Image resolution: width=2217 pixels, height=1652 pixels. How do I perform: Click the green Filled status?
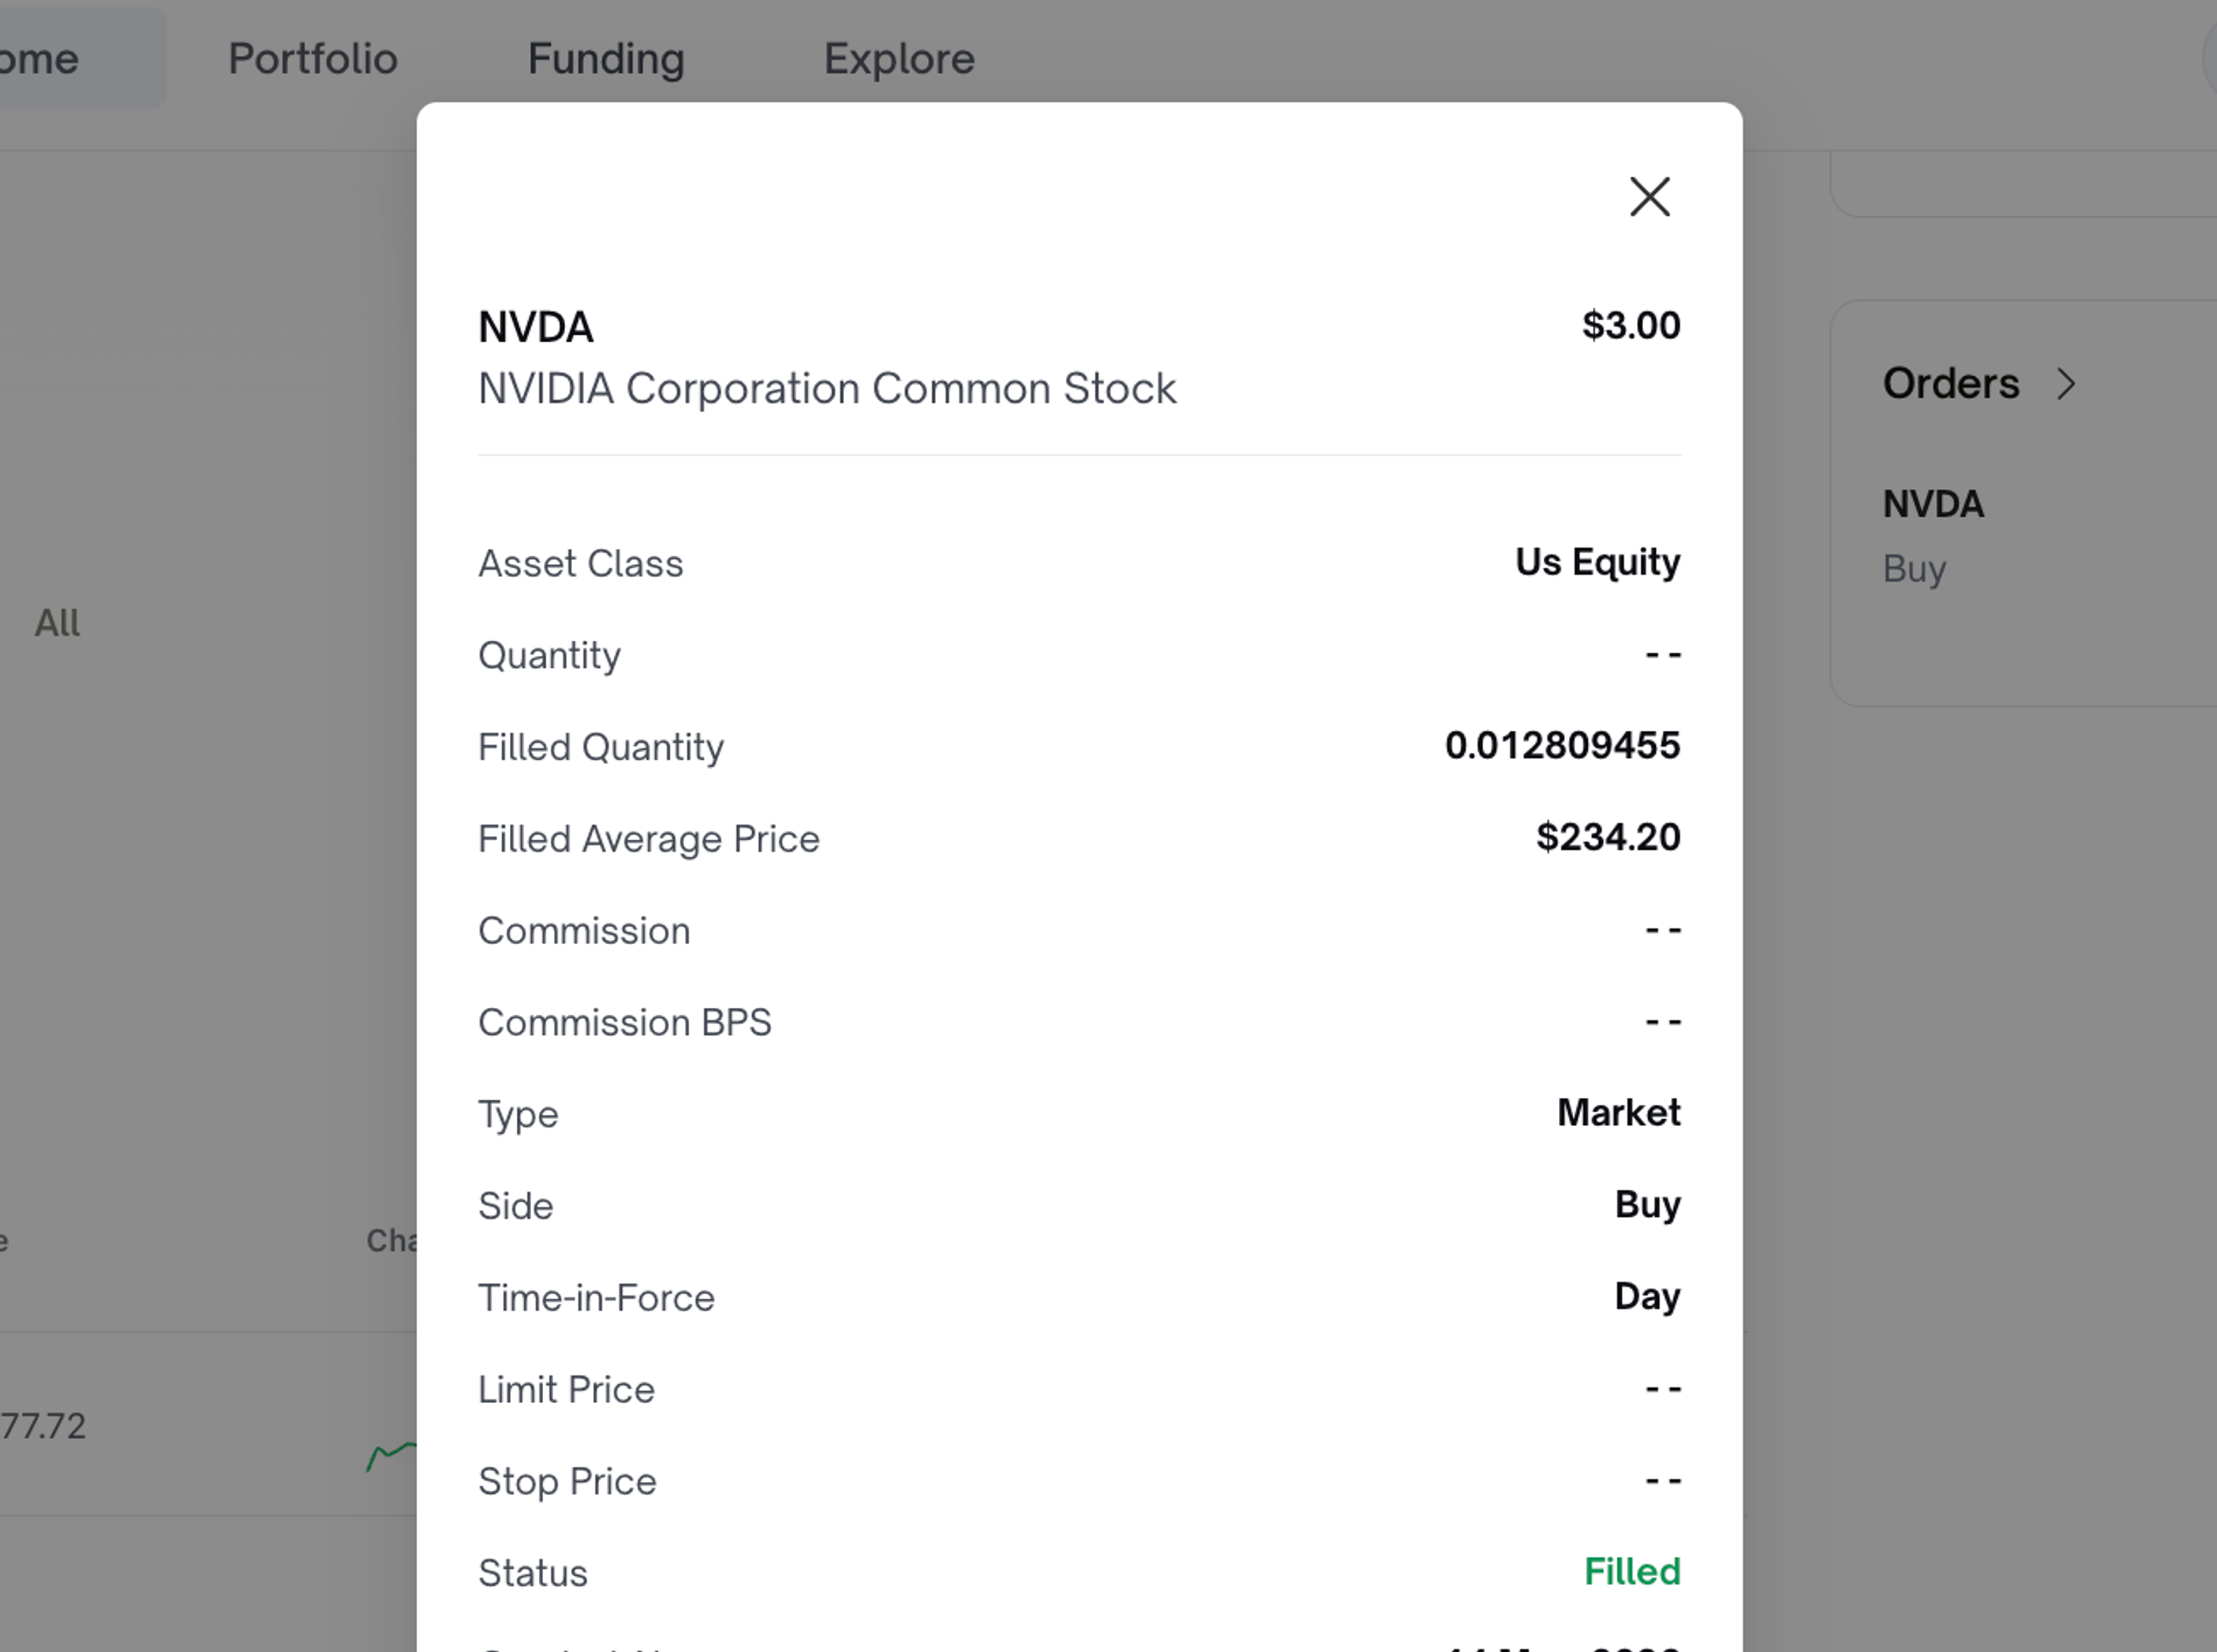(1632, 1572)
